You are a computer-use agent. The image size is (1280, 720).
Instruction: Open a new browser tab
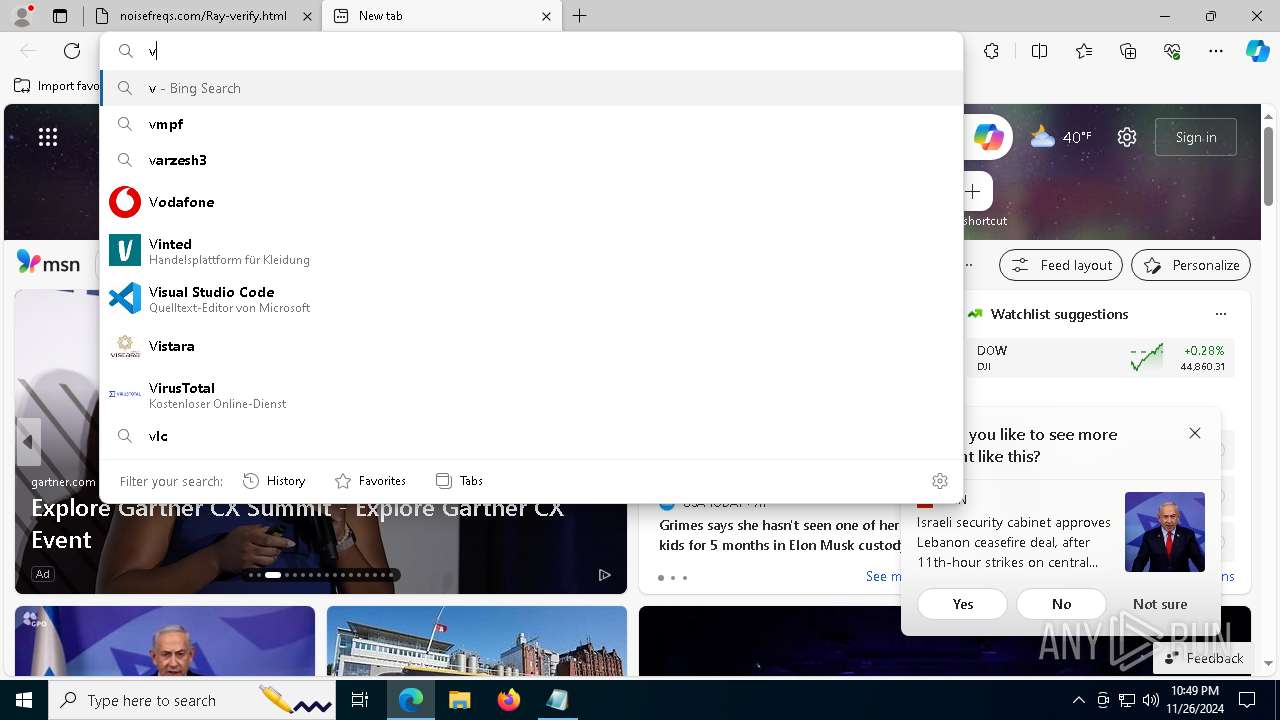[580, 16]
